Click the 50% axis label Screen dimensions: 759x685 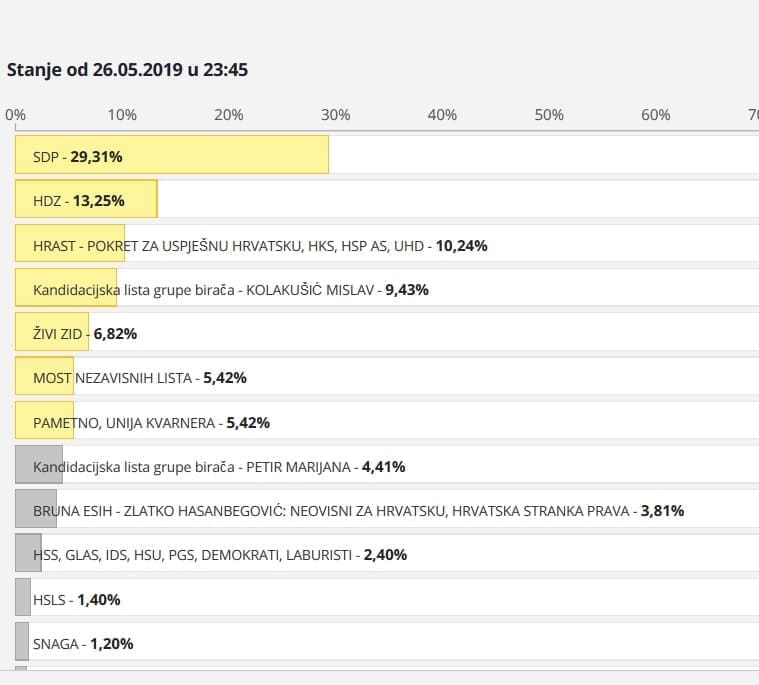coord(549,114)
